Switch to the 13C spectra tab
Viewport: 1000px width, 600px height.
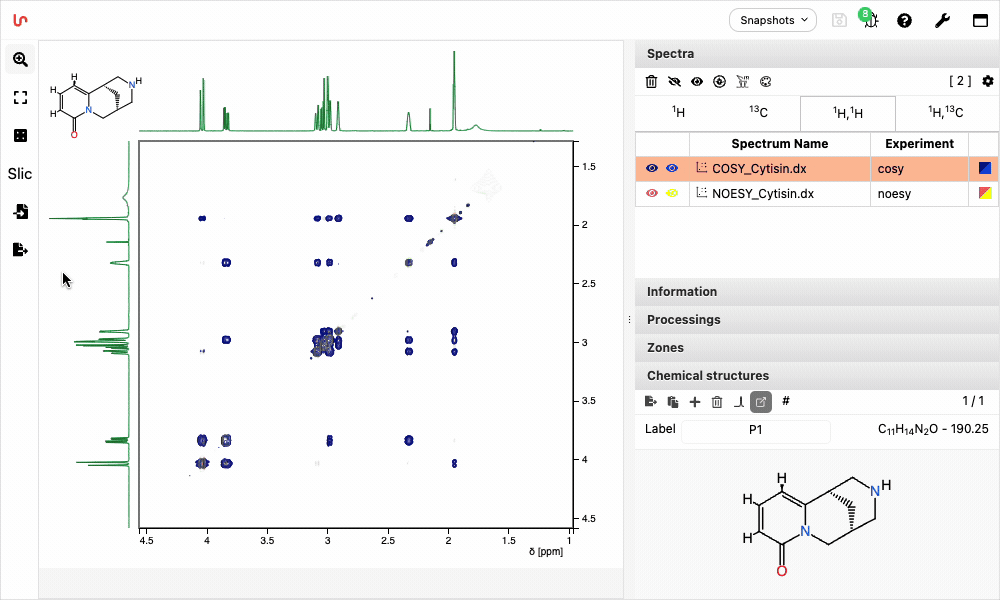(759, 113)
